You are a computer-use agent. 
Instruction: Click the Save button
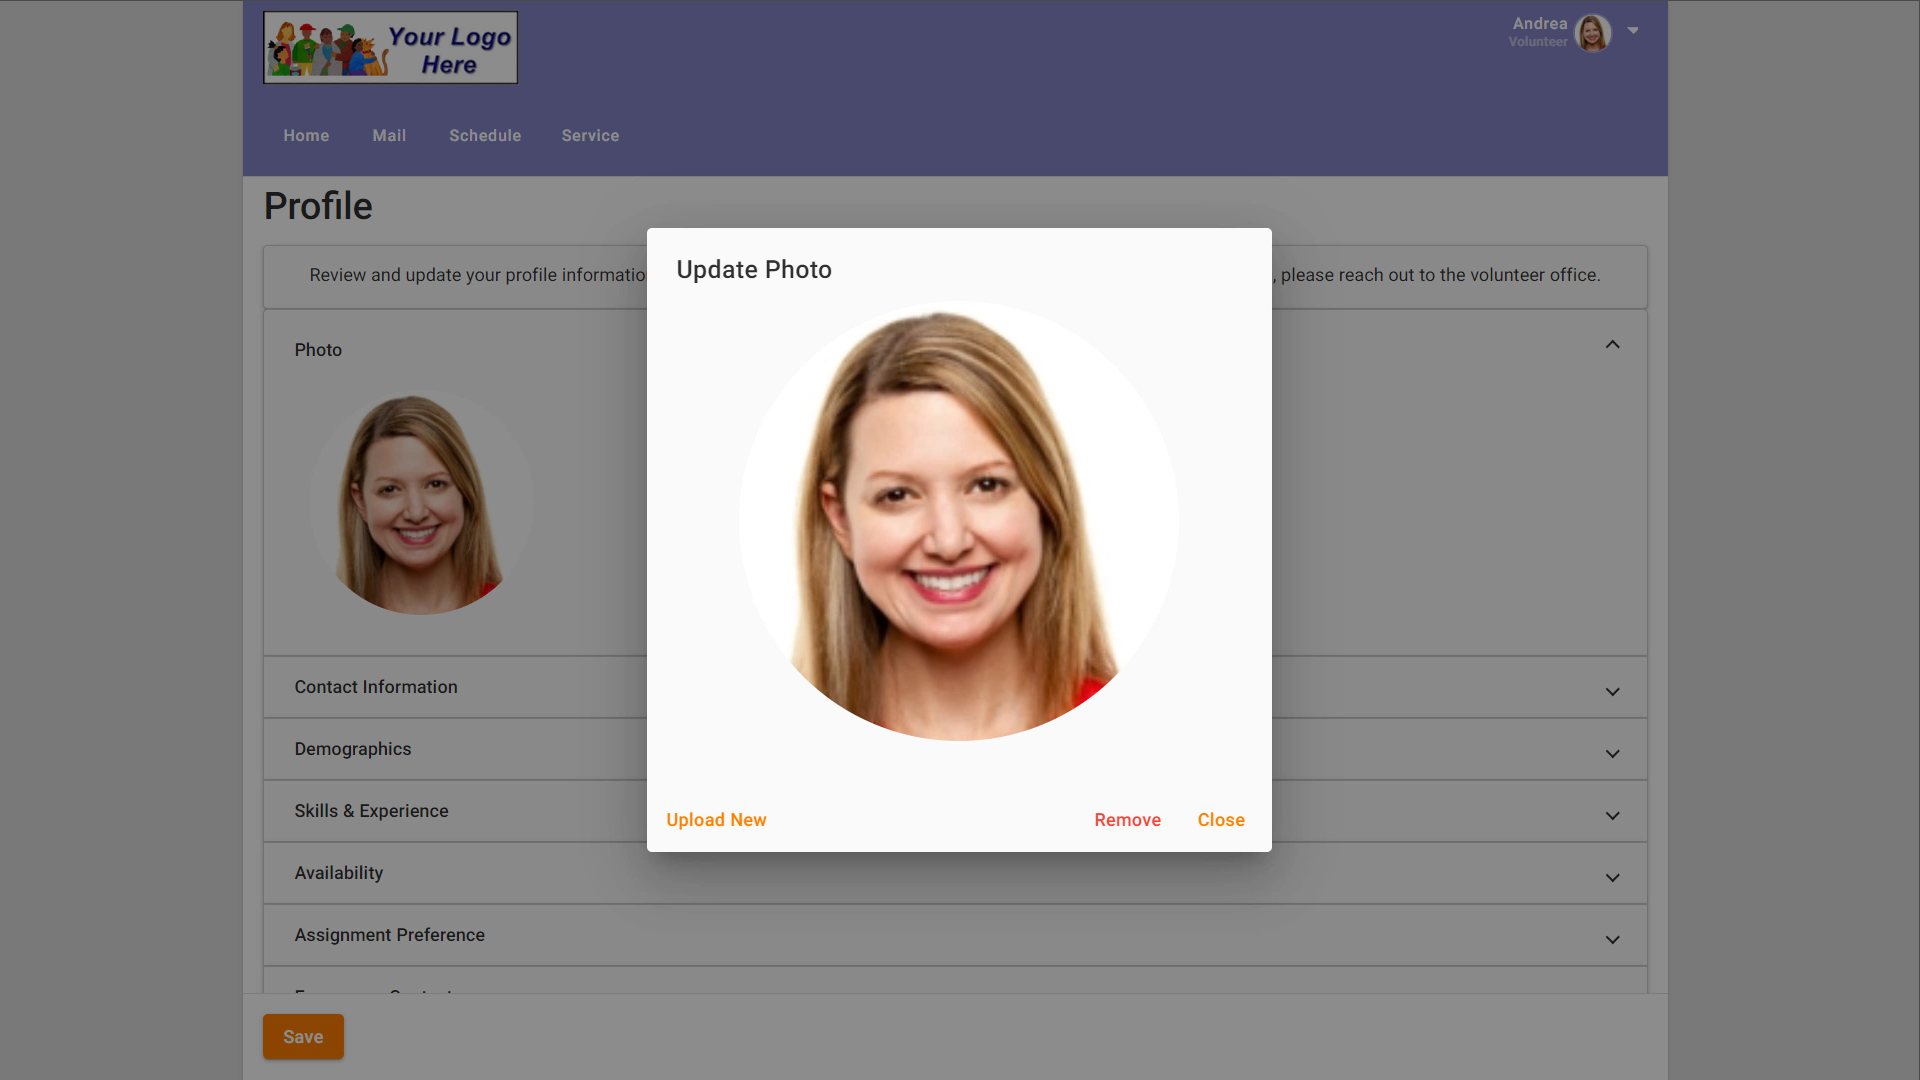pos(303,1037)
